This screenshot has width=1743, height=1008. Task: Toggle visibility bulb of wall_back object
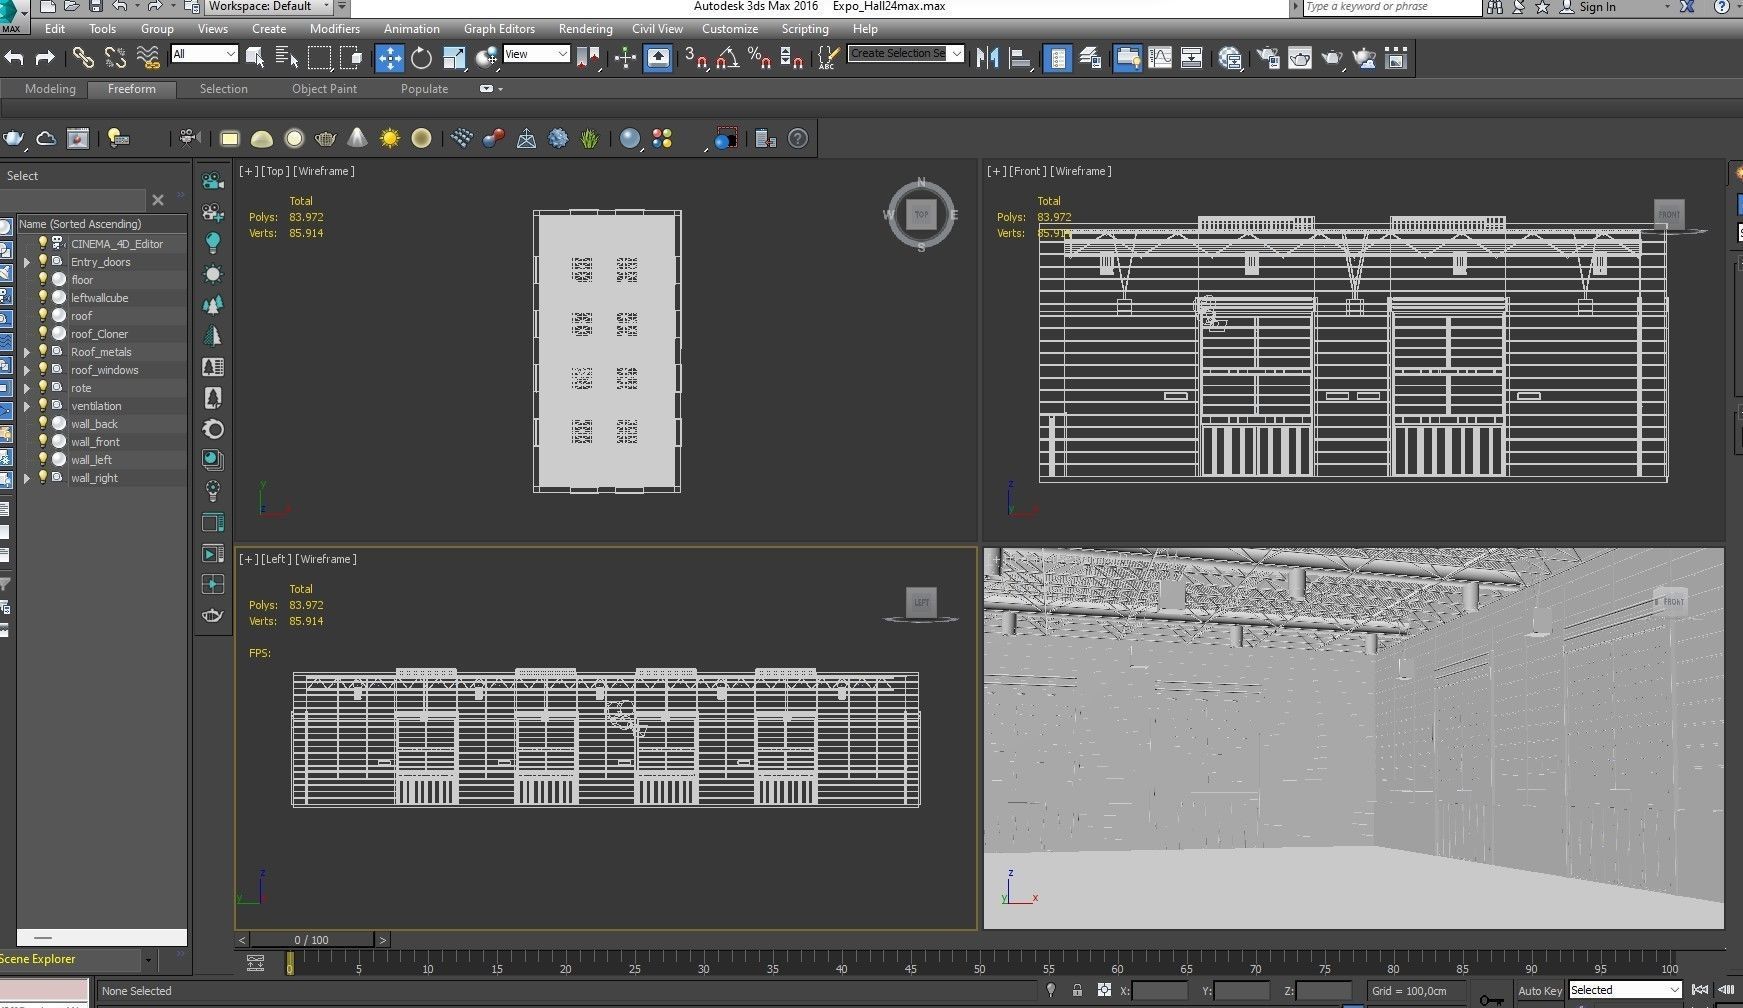click(x=43, y=423)
